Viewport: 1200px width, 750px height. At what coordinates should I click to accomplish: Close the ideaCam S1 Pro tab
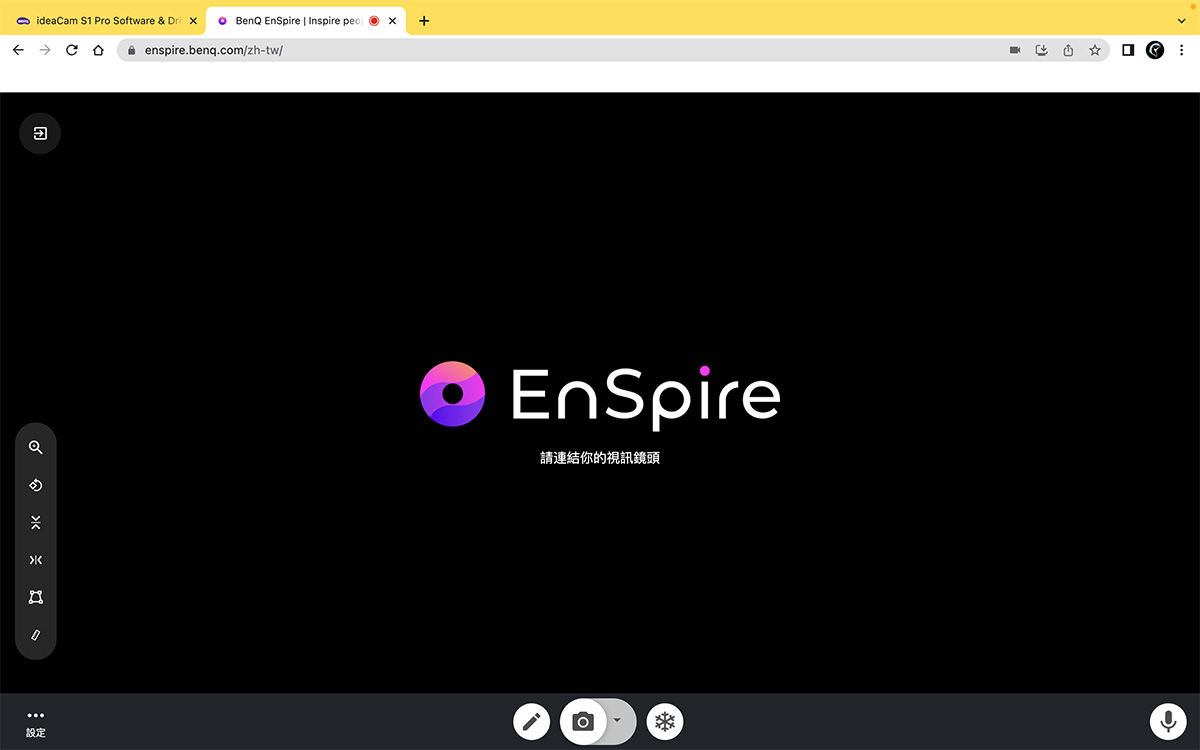pyautogui.click(x=193, y=21)
